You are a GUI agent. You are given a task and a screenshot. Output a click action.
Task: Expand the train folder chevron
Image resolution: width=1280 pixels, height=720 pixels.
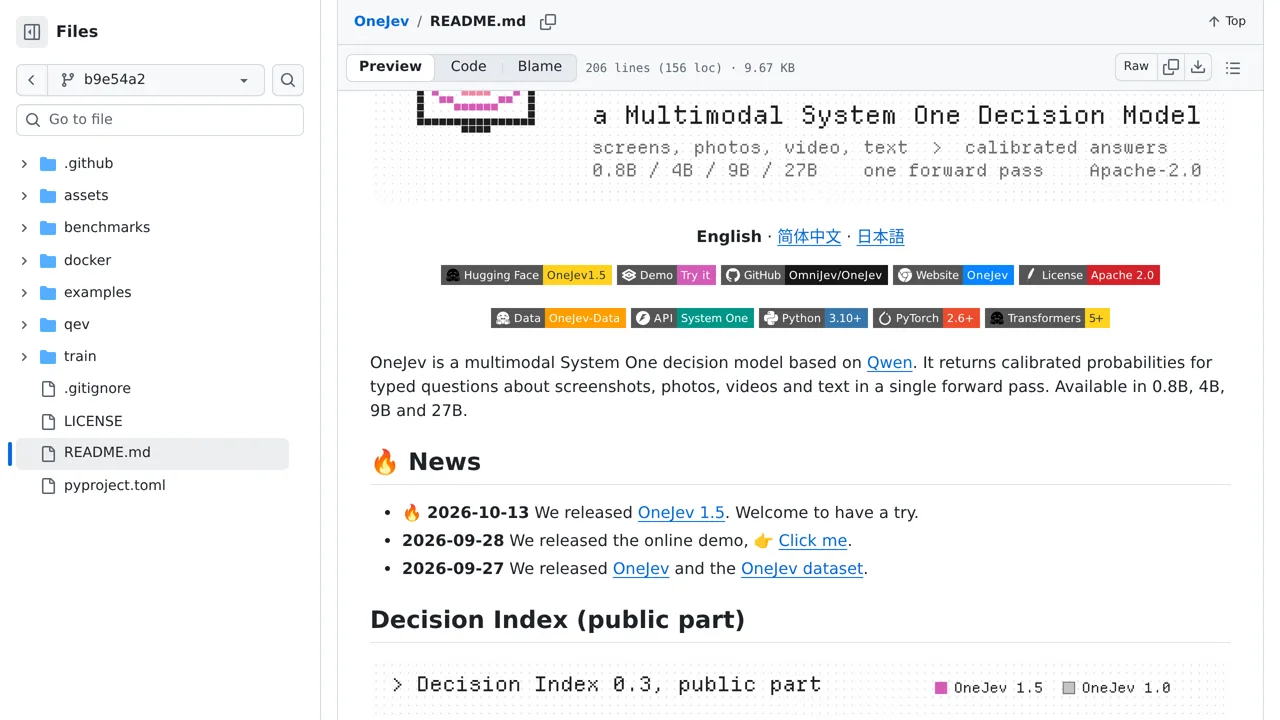[x=24, y=356]
